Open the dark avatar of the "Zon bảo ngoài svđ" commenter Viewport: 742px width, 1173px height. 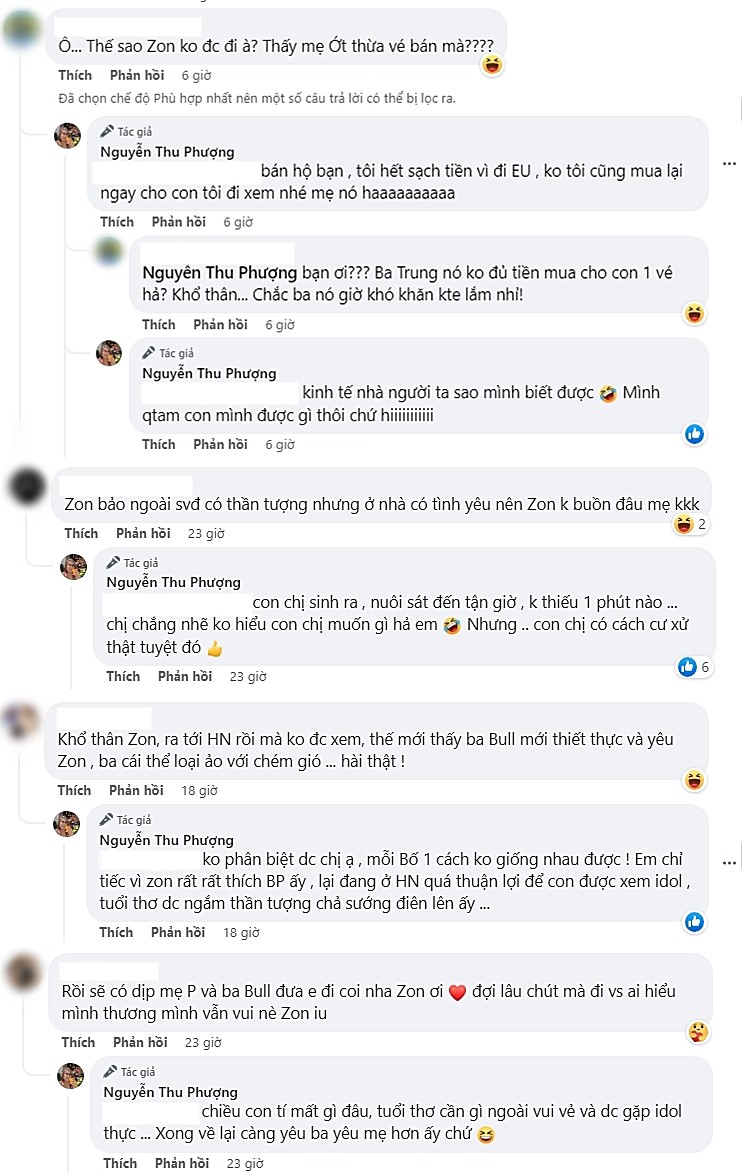pyautogui.click(x=22, y=489)
